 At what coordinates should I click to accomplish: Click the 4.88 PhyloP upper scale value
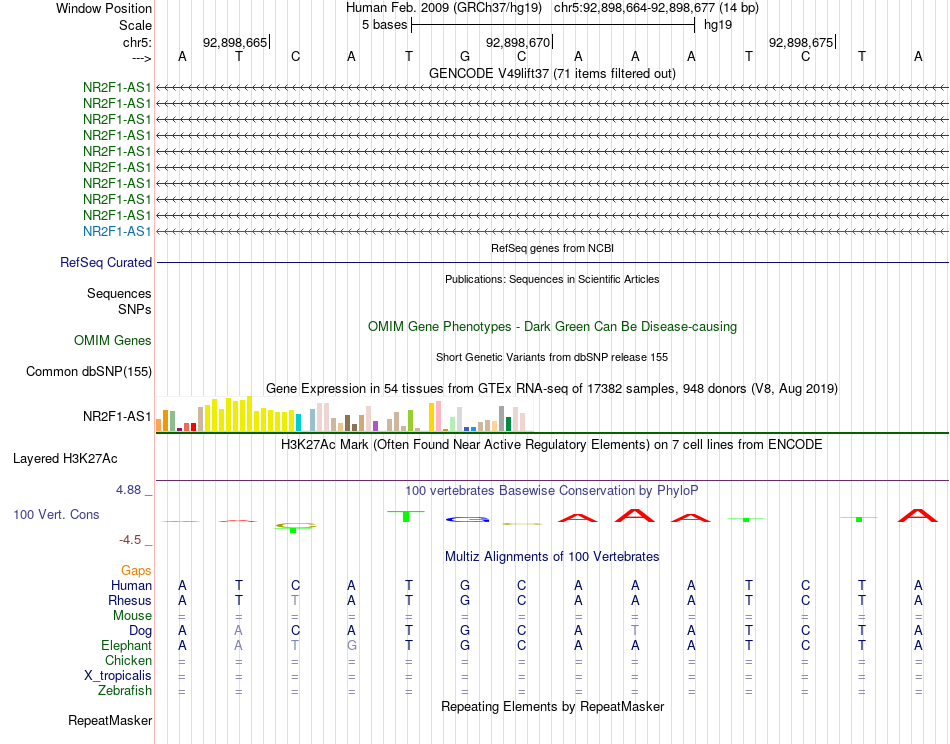[x=128, y=490]
